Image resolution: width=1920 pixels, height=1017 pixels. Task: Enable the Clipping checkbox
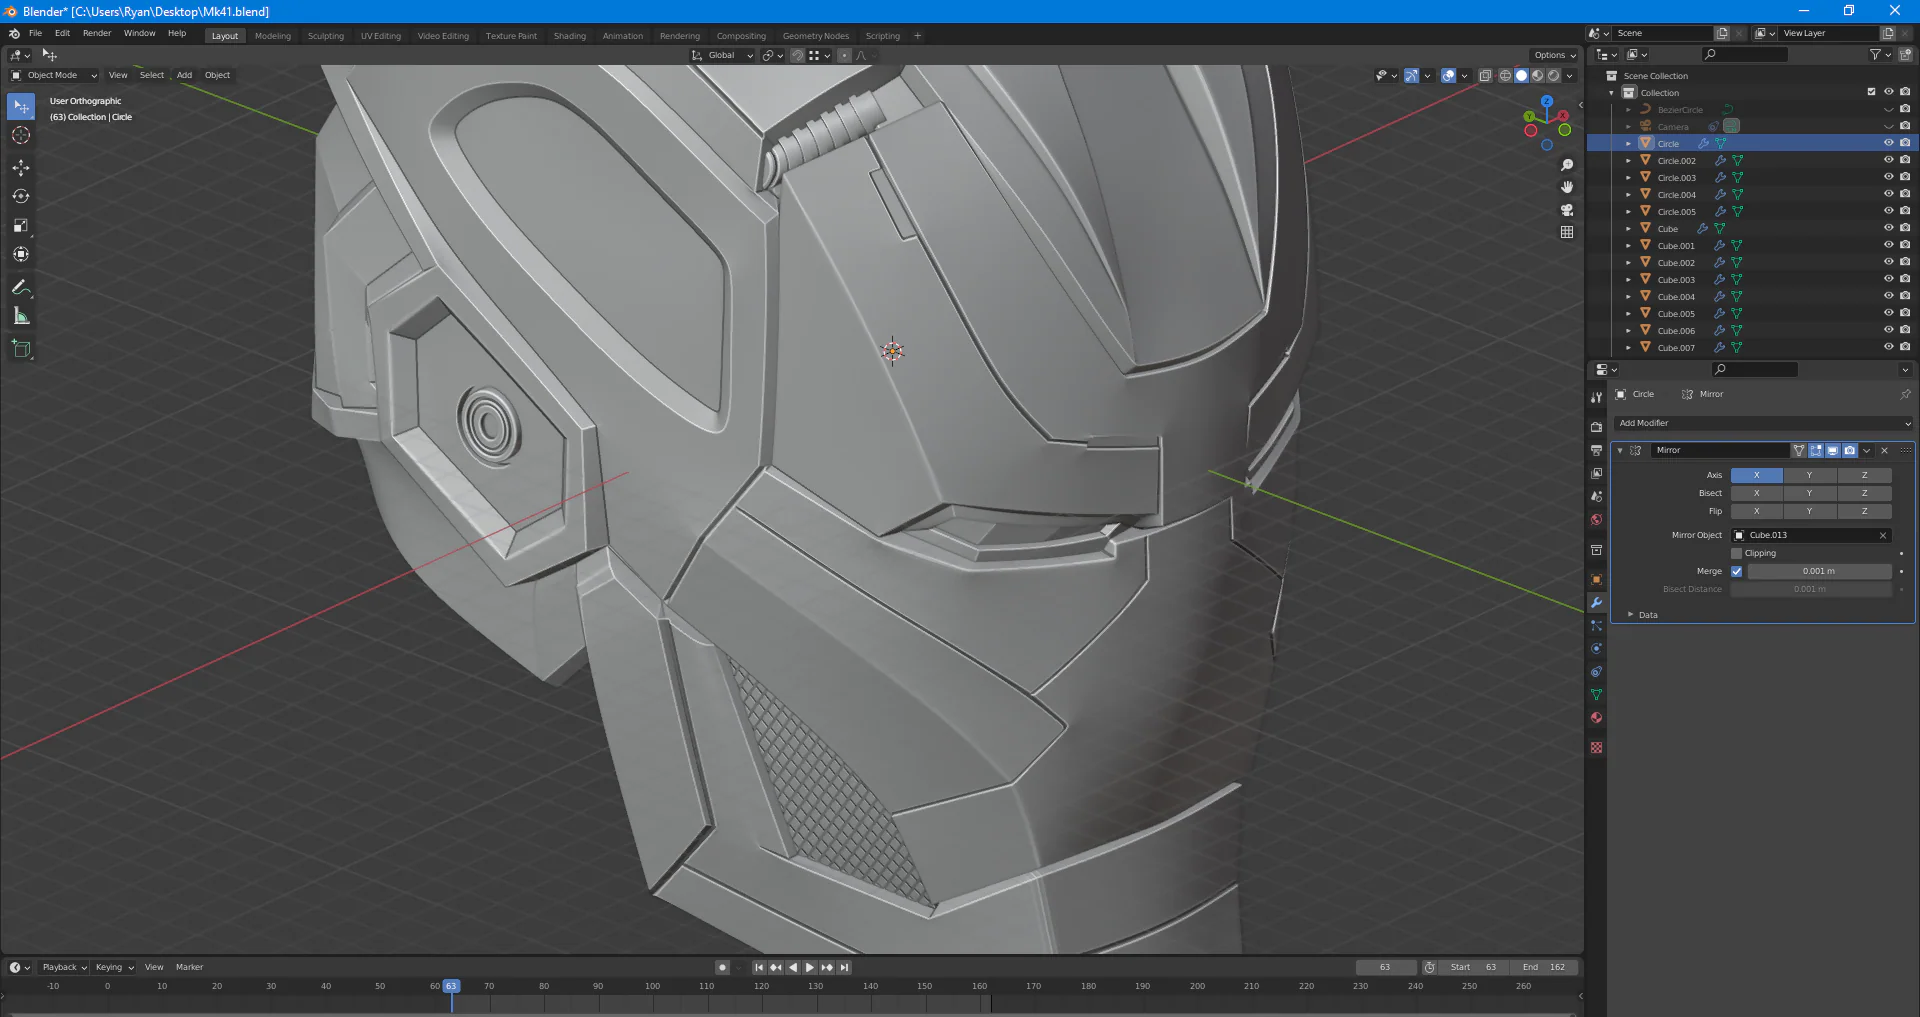point(1737,553)
